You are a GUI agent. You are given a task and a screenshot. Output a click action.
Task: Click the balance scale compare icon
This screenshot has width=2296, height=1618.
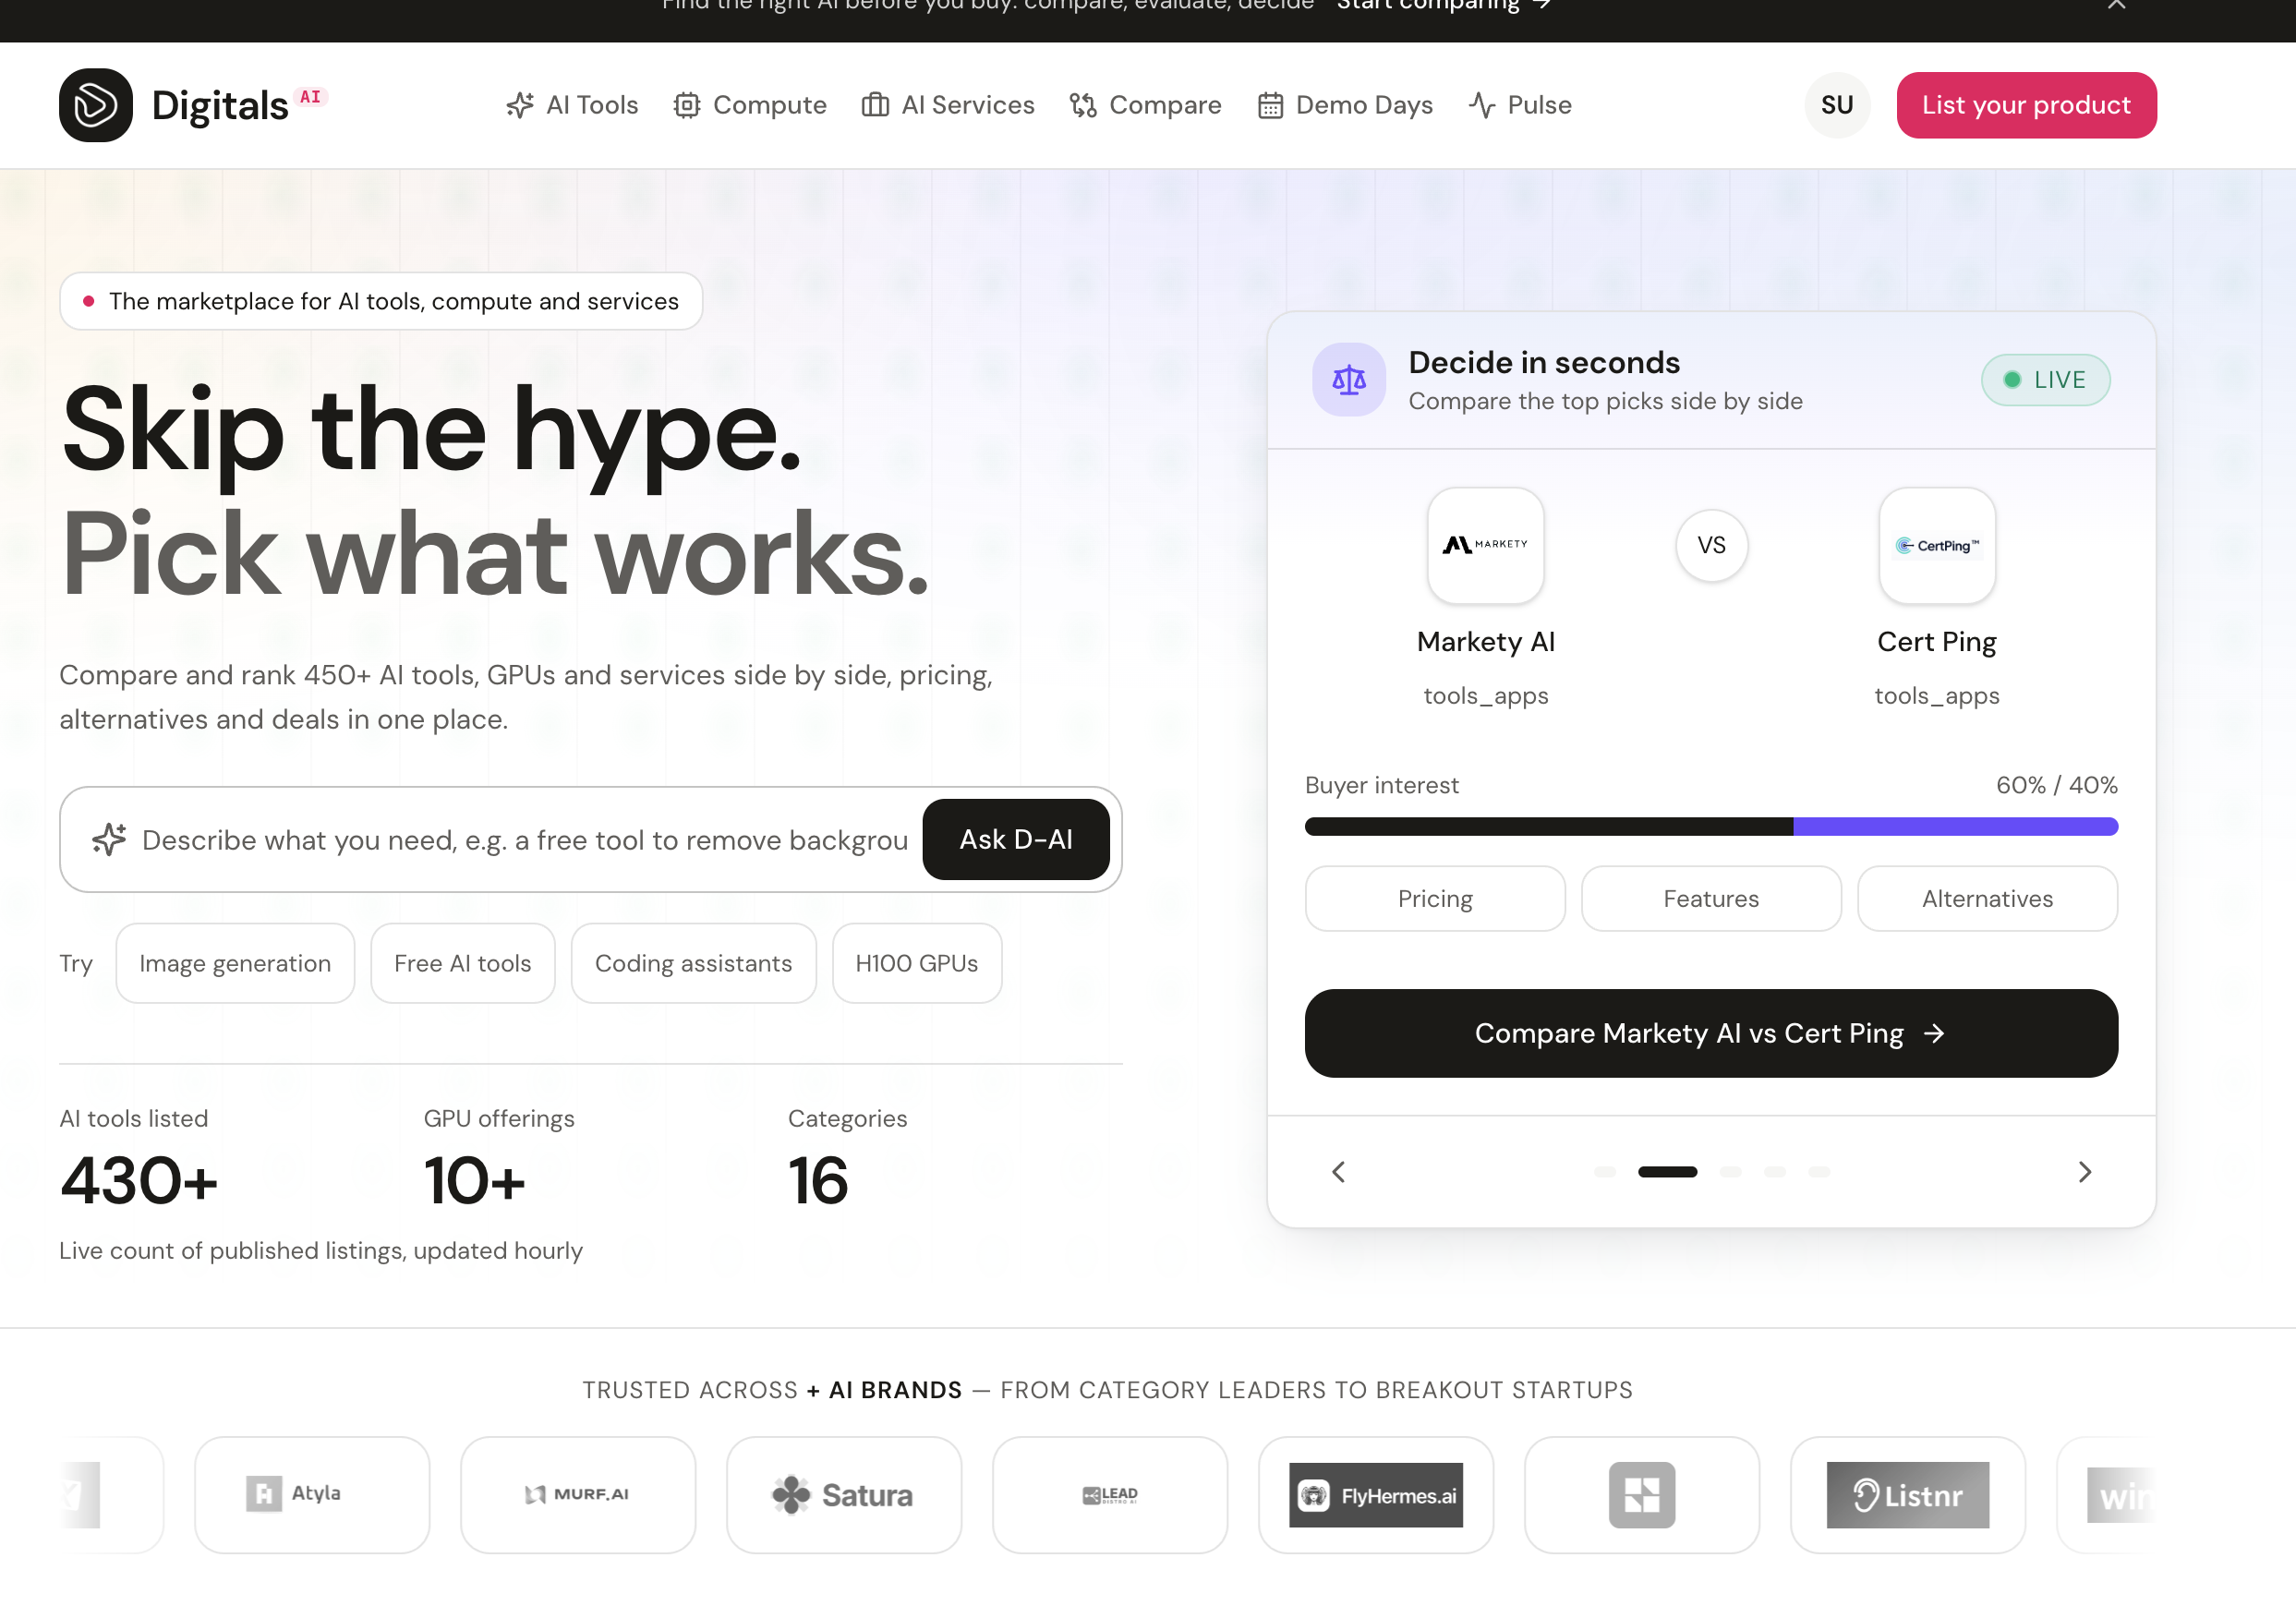pos(1349,380)
